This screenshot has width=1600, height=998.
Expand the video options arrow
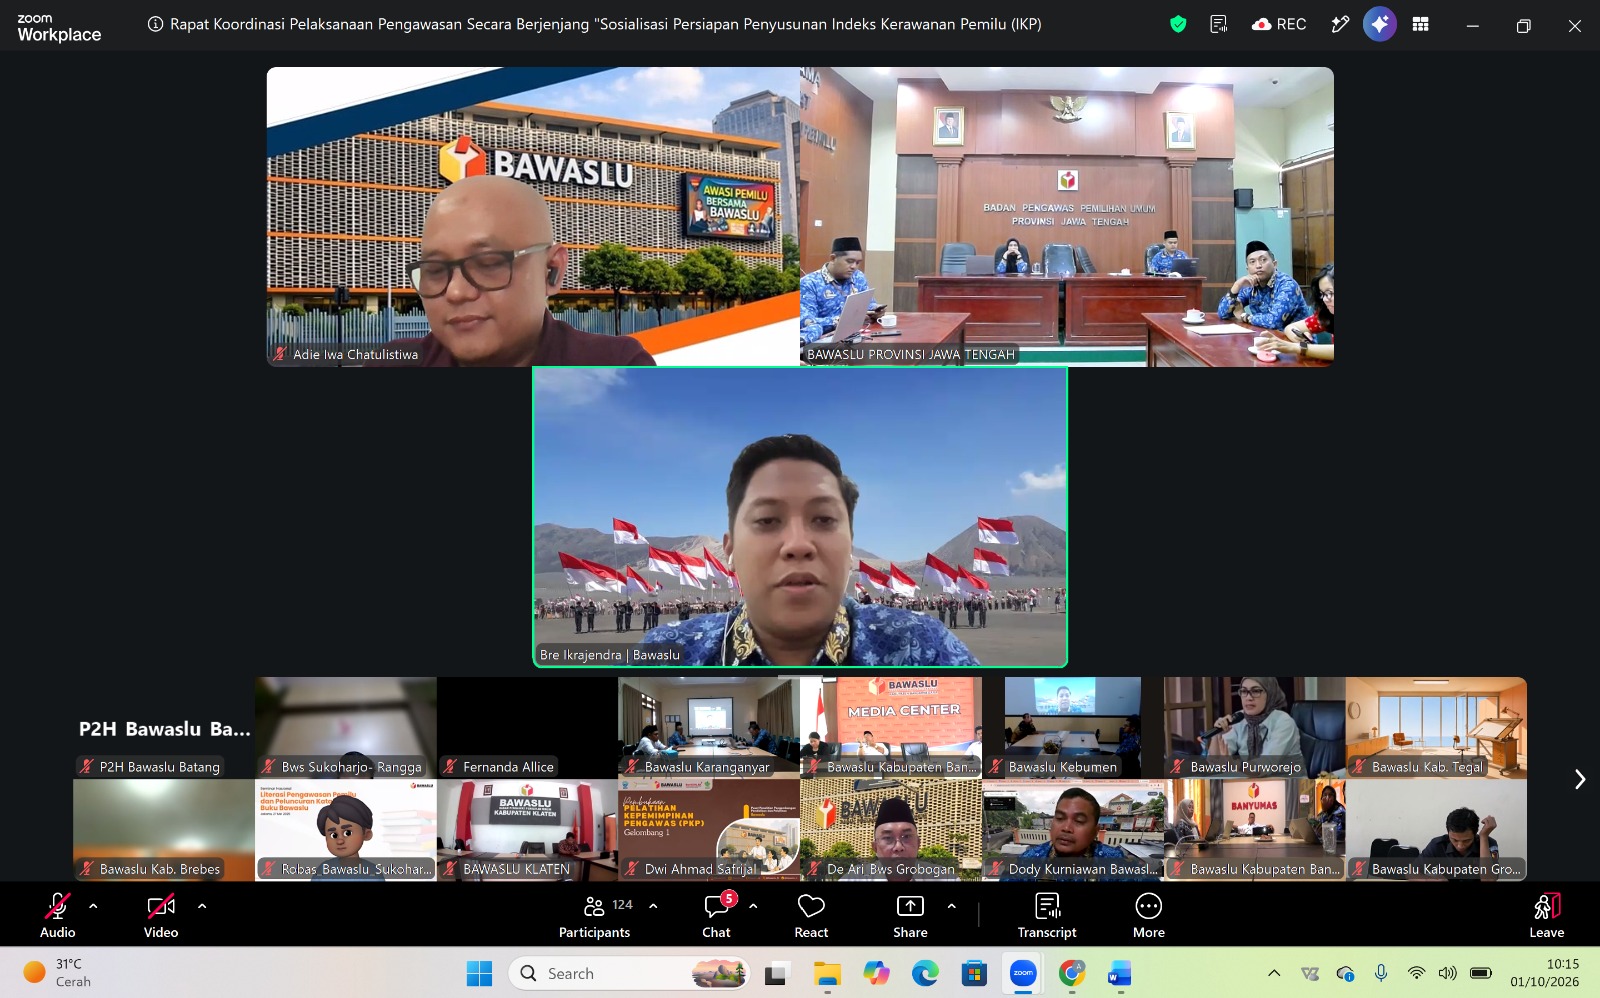click(202, 906)
